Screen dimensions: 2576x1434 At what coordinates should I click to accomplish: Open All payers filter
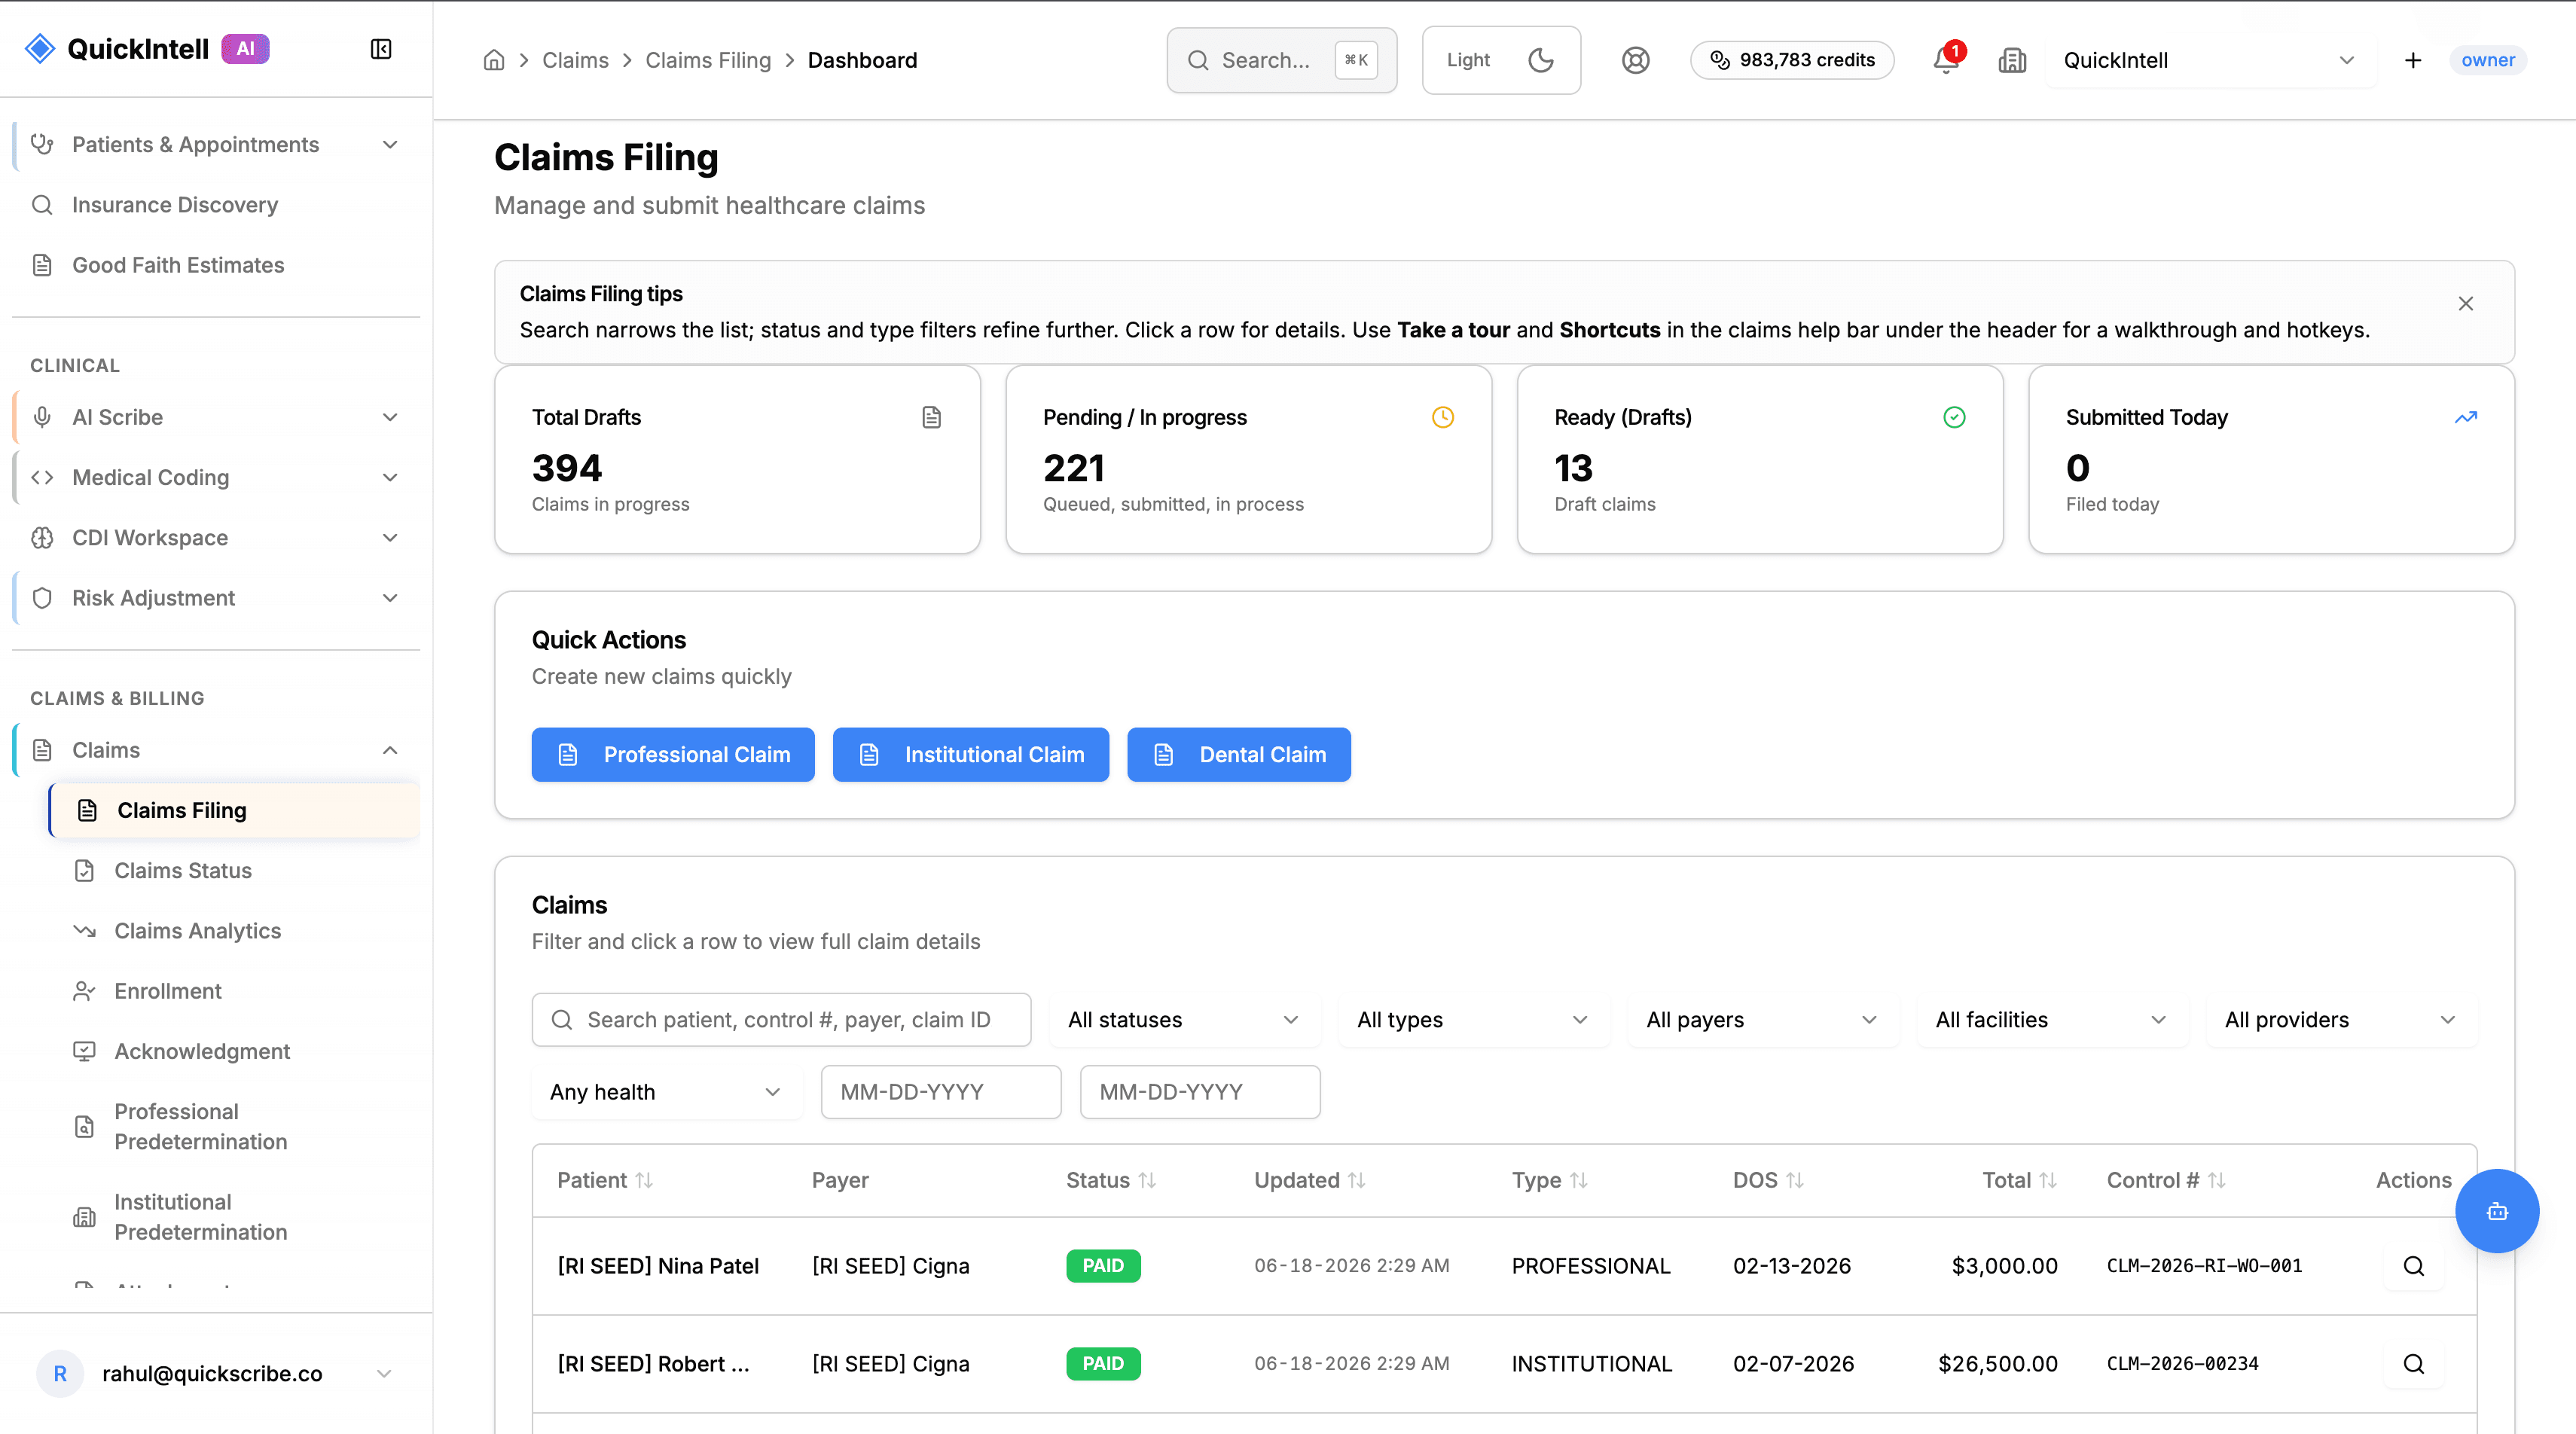(x=1763, y=1020)
